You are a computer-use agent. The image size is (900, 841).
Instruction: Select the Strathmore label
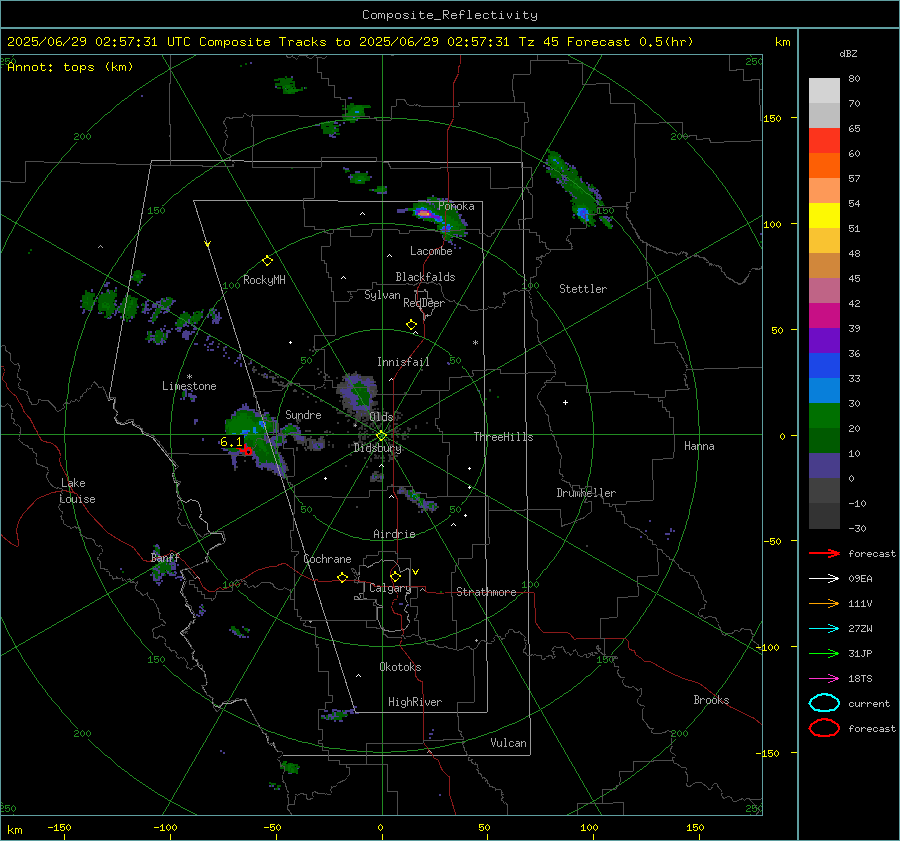[486, 592]
